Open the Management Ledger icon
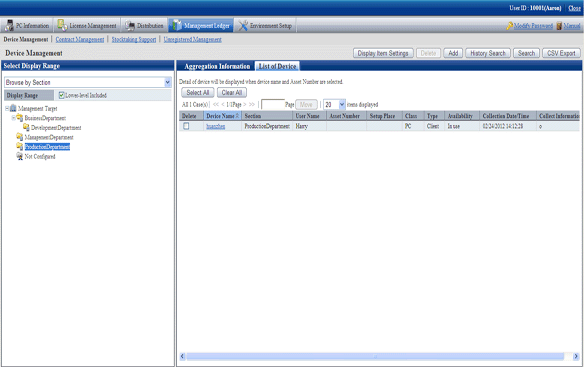 177,25
